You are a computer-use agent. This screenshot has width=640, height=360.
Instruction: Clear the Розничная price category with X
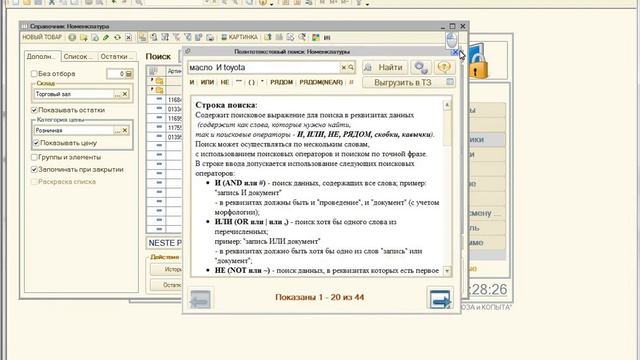[x=125, y=131]
